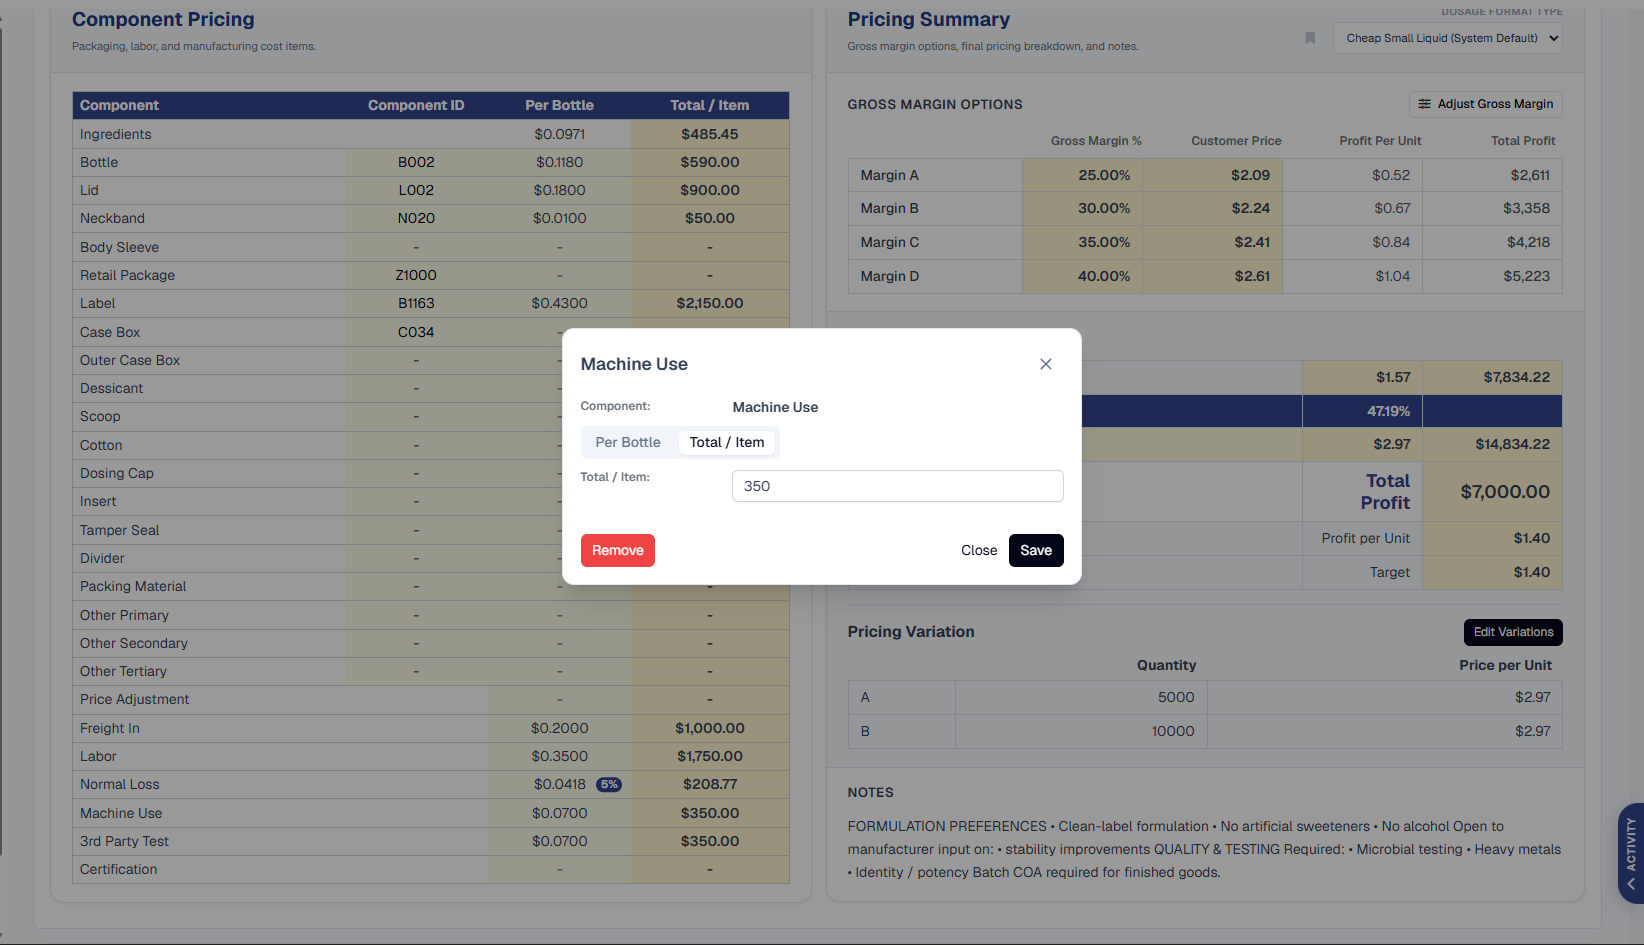Click Adjust Gross Margin button
The image size is (1644, 945).
(x=1485, y=104)
